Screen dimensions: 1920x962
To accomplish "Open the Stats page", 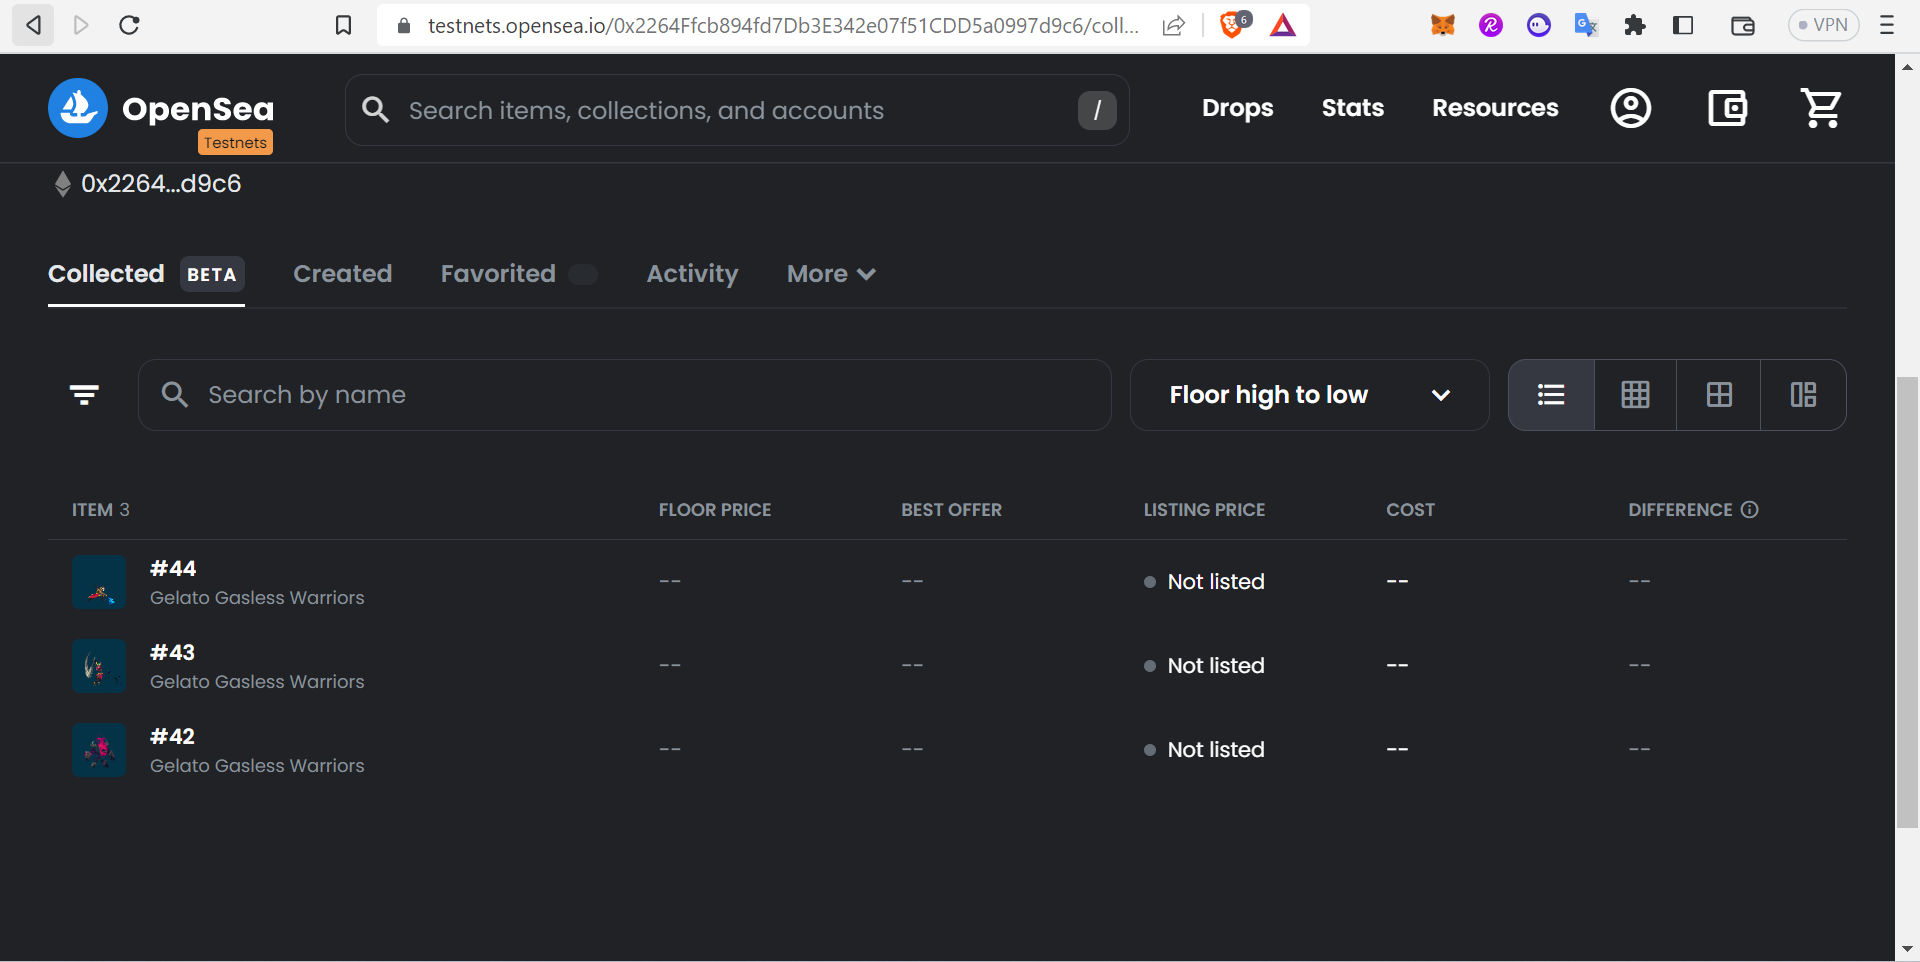I will [x=1352, y=108].
